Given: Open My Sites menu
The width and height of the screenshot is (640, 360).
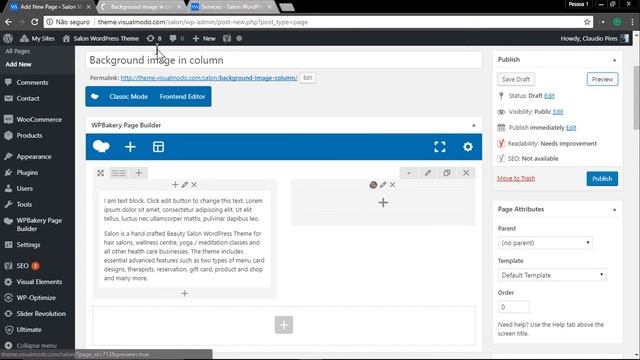Looking at the screenshot, I should pyautogui.click(x=37, y=38).
